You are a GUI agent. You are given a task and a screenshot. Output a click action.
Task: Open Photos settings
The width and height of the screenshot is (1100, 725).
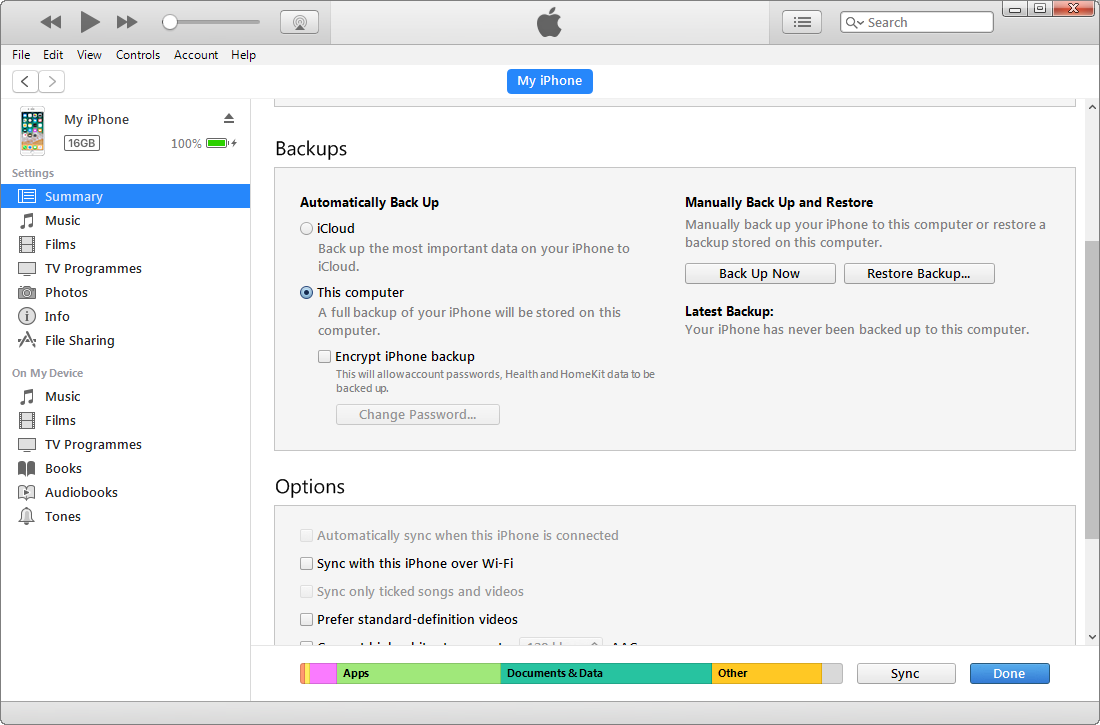126,292
